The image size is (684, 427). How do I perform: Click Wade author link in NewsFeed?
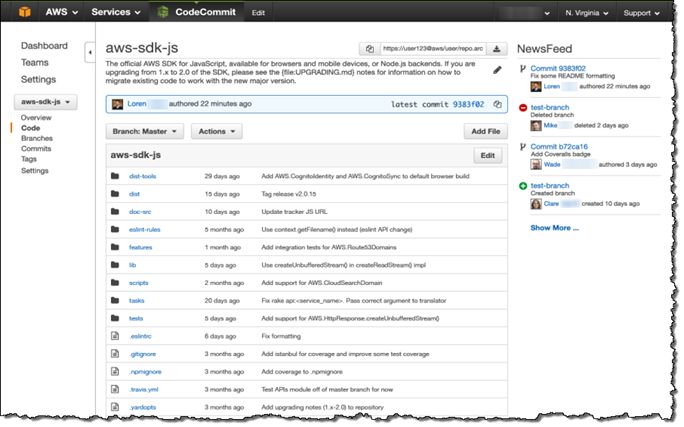click(552, 164)
